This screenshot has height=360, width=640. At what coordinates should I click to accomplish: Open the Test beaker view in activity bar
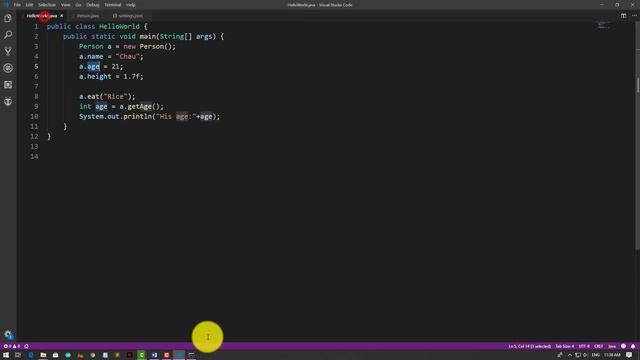point(8,101)
